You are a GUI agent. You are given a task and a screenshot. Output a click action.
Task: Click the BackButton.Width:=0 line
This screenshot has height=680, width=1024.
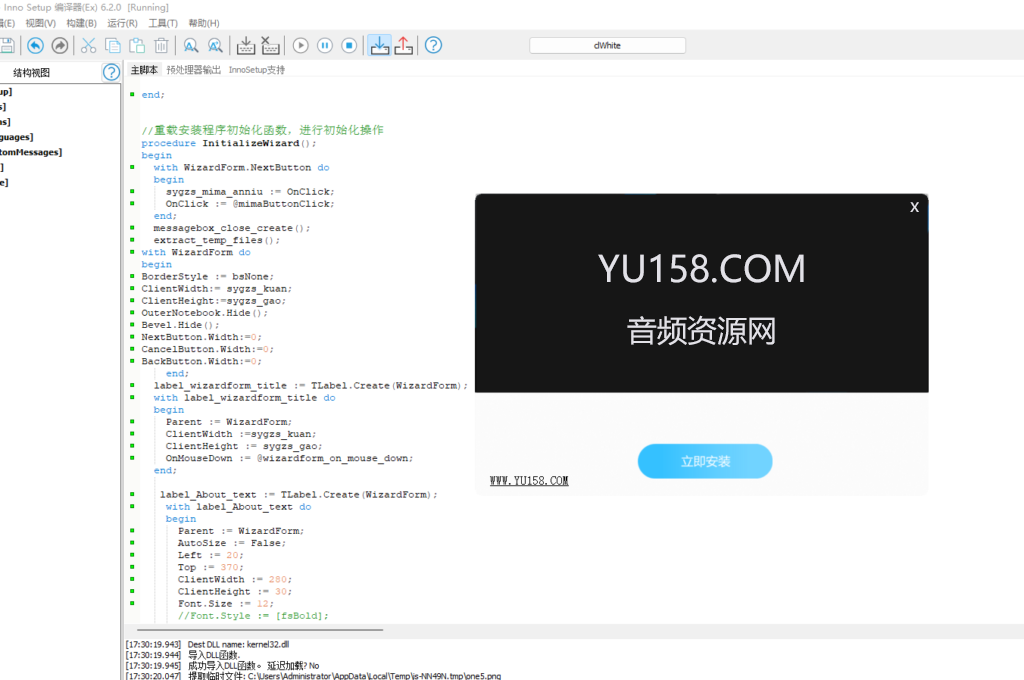coord(202,361)
